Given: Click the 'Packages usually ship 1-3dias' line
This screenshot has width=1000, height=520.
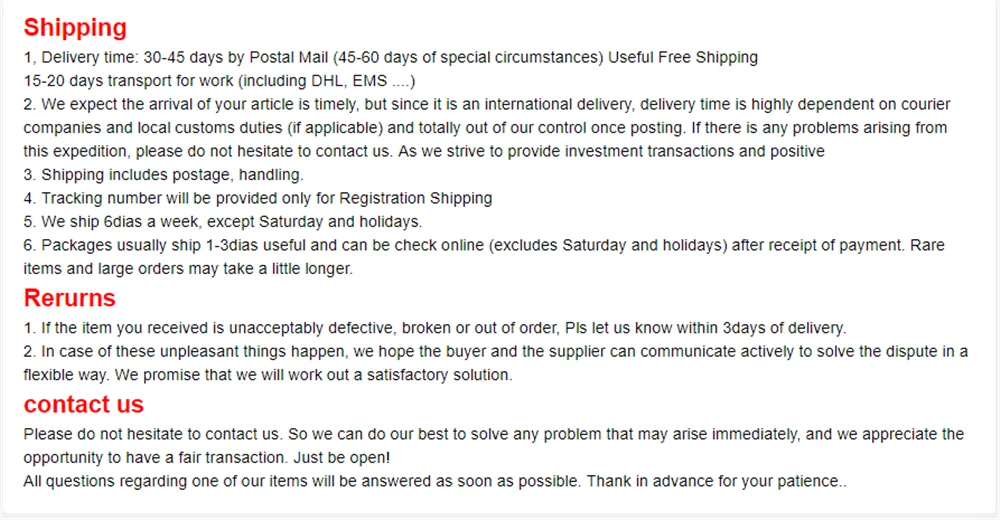Looking at the screenshot, I should click(483, 245).
